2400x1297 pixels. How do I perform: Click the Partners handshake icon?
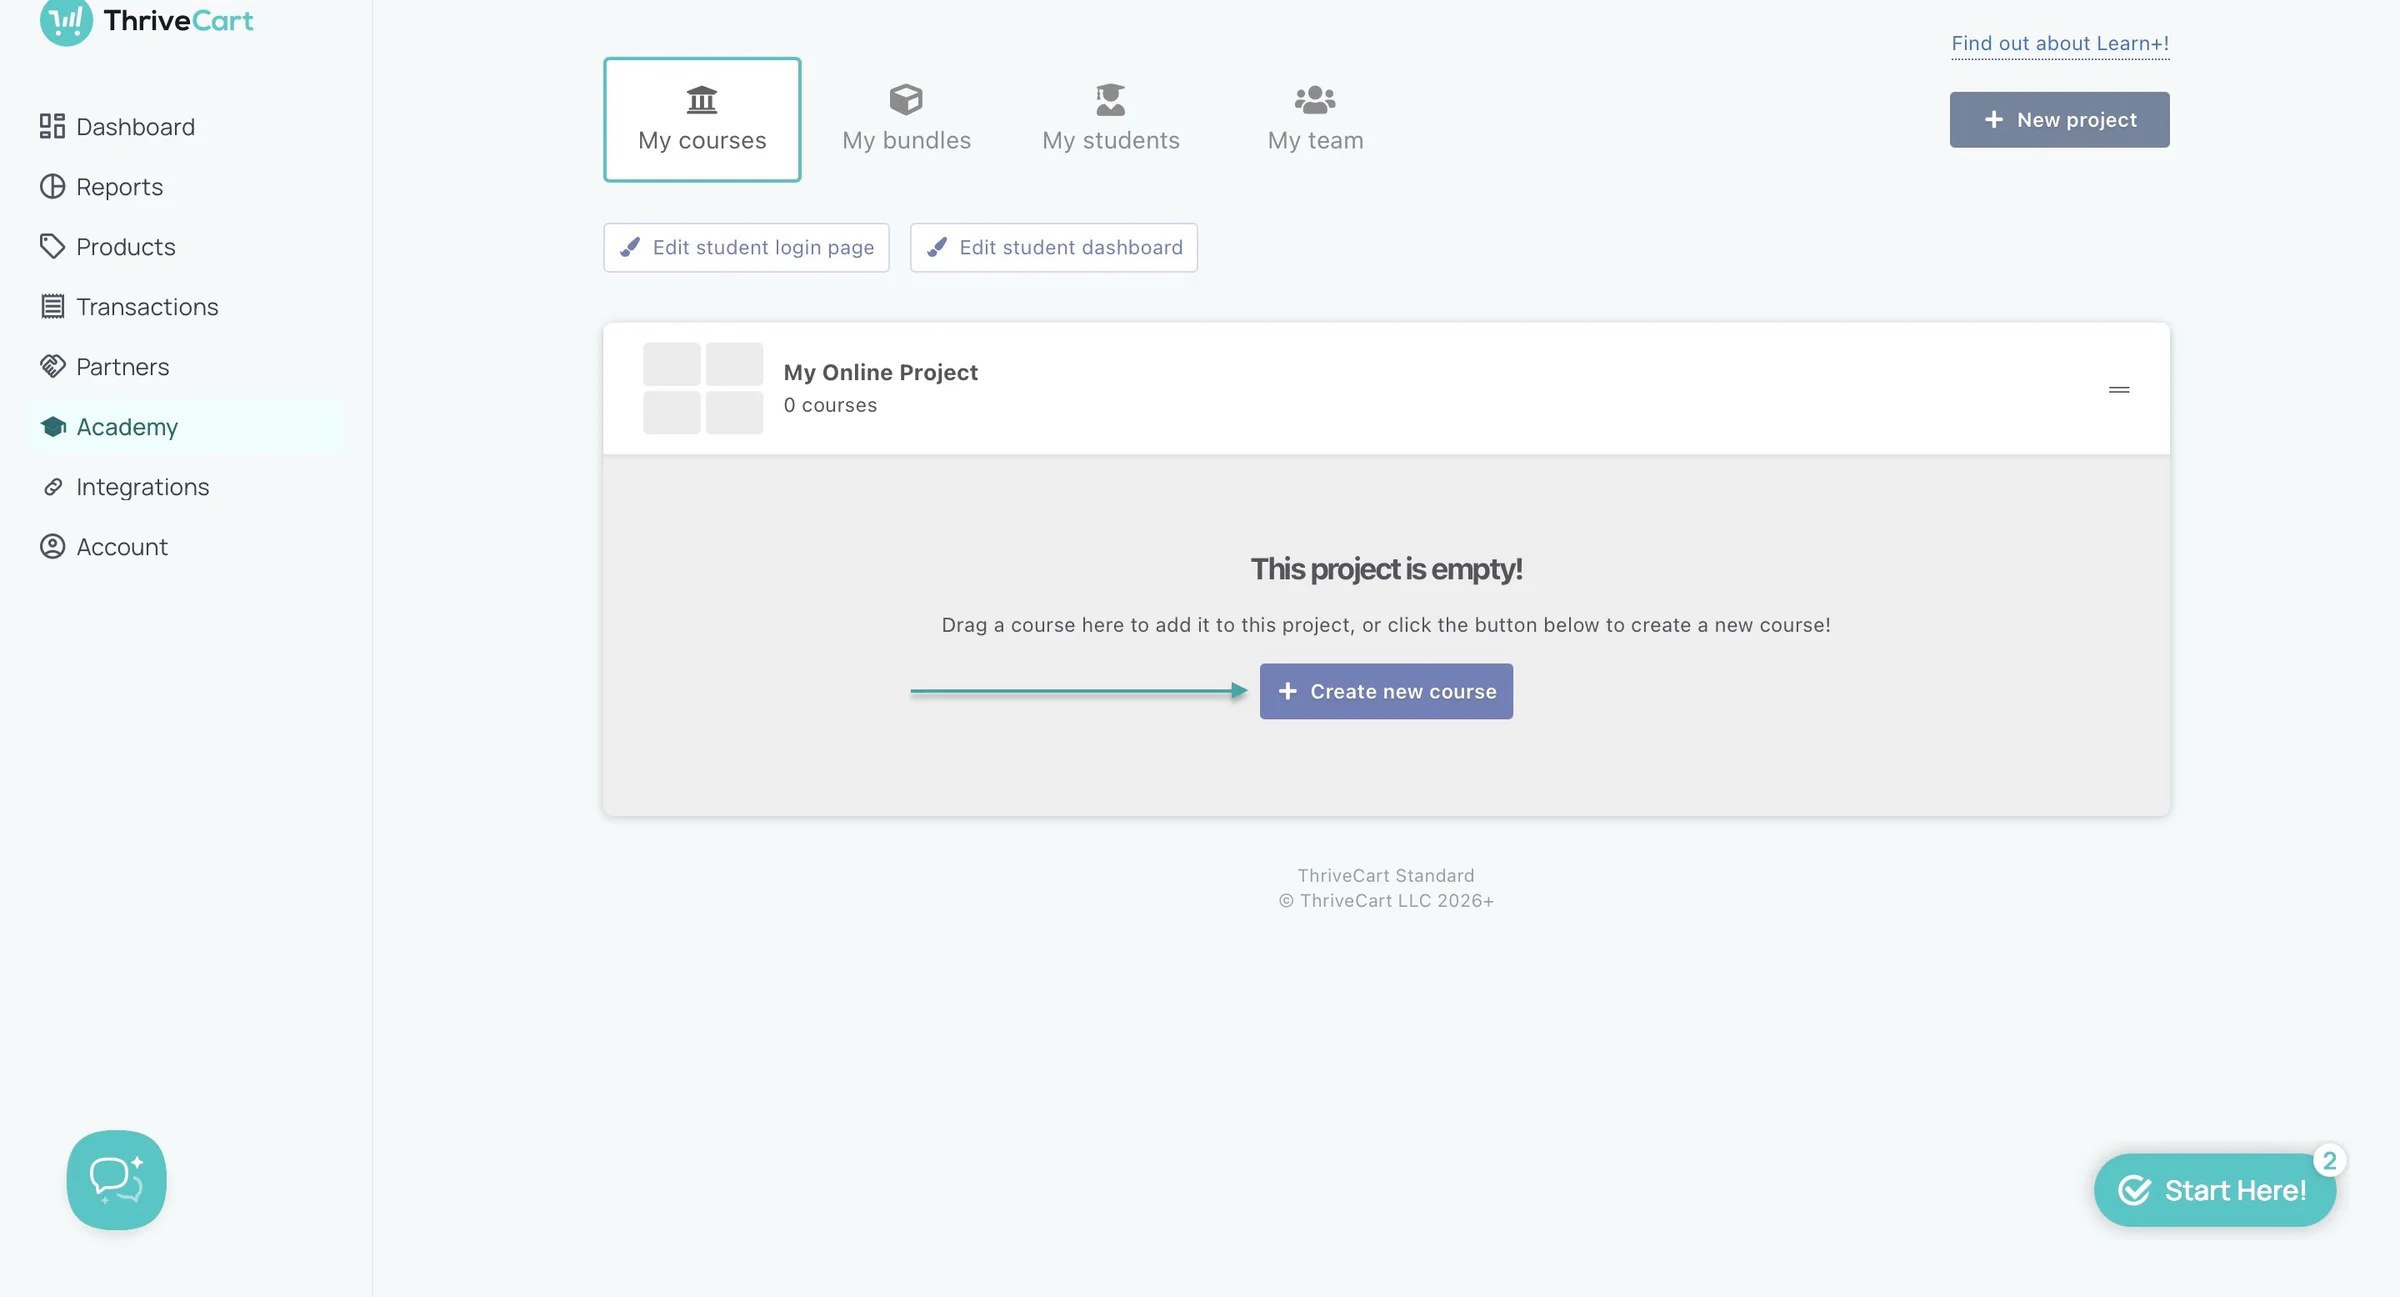[x=52, y=366]
